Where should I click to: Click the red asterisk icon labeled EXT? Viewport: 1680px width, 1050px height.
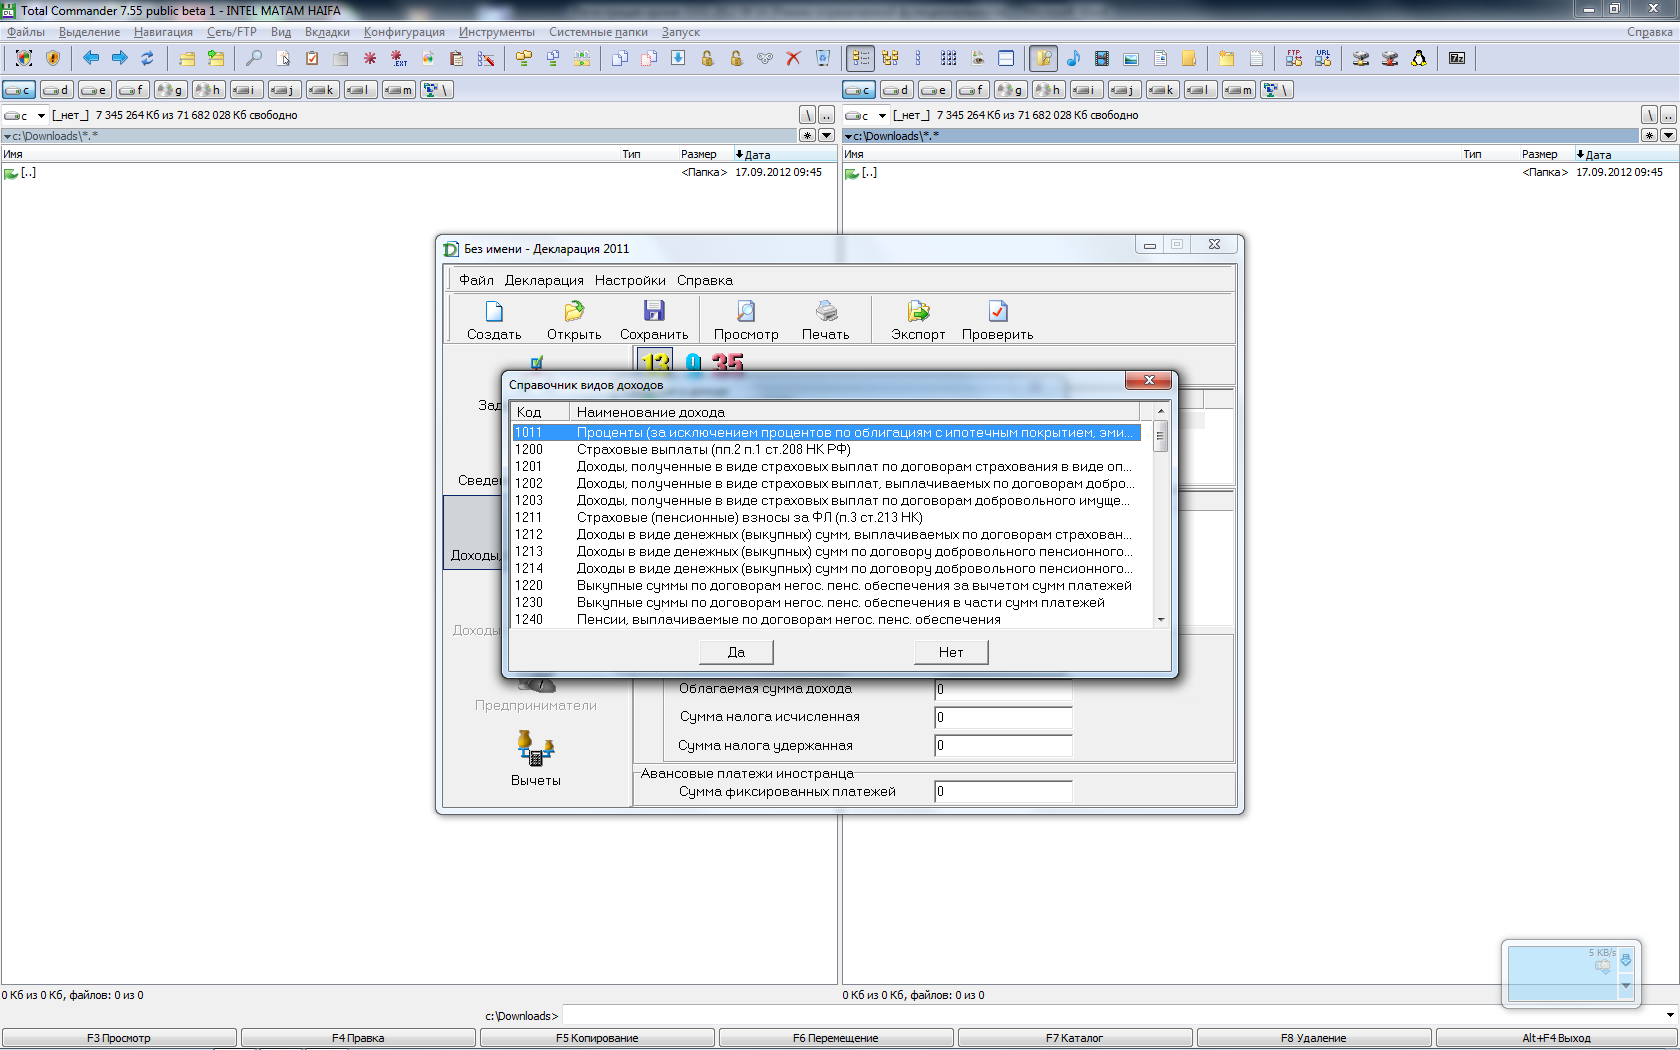(x=398, y=58)
